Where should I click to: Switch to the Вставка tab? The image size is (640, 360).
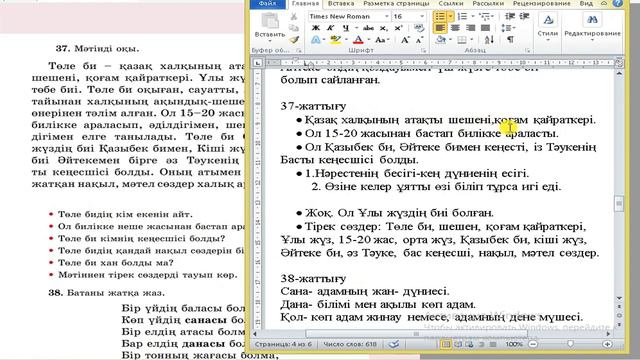pyautogui.click(x=341, y=3)
